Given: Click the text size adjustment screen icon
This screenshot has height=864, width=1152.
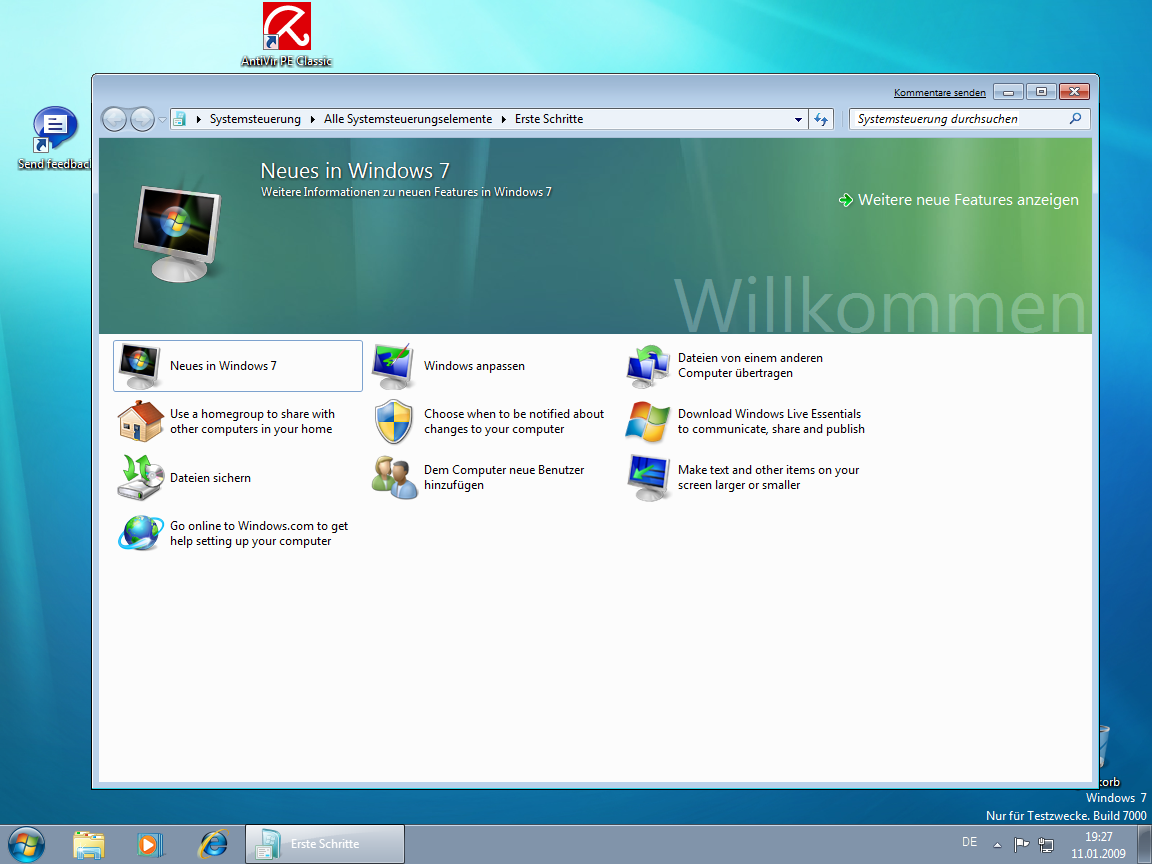Looking at the screenshot, I should [647, 477].
